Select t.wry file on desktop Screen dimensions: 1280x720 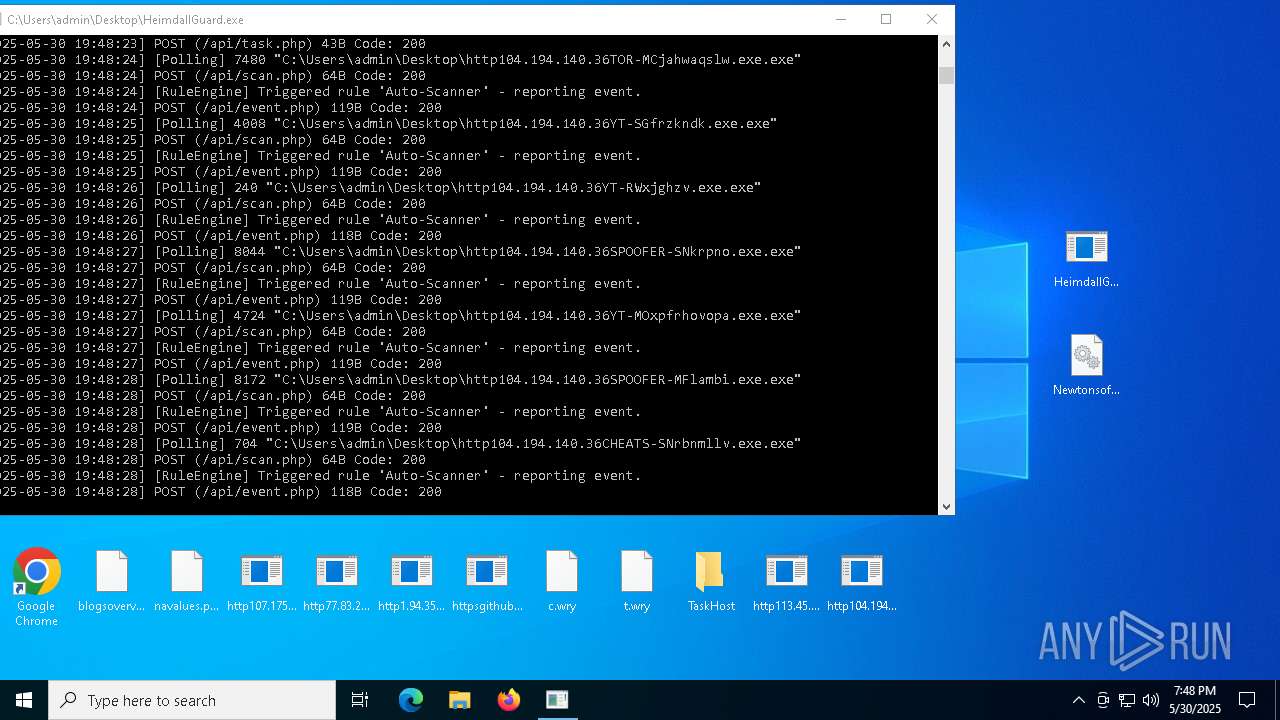click(637, 581)
